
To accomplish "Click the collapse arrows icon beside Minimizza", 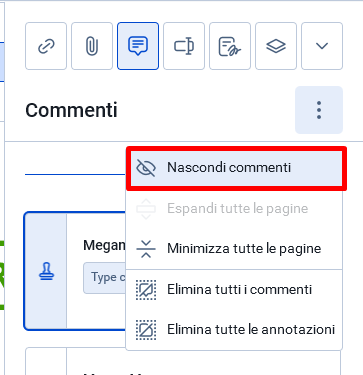I will click(146, 249).
